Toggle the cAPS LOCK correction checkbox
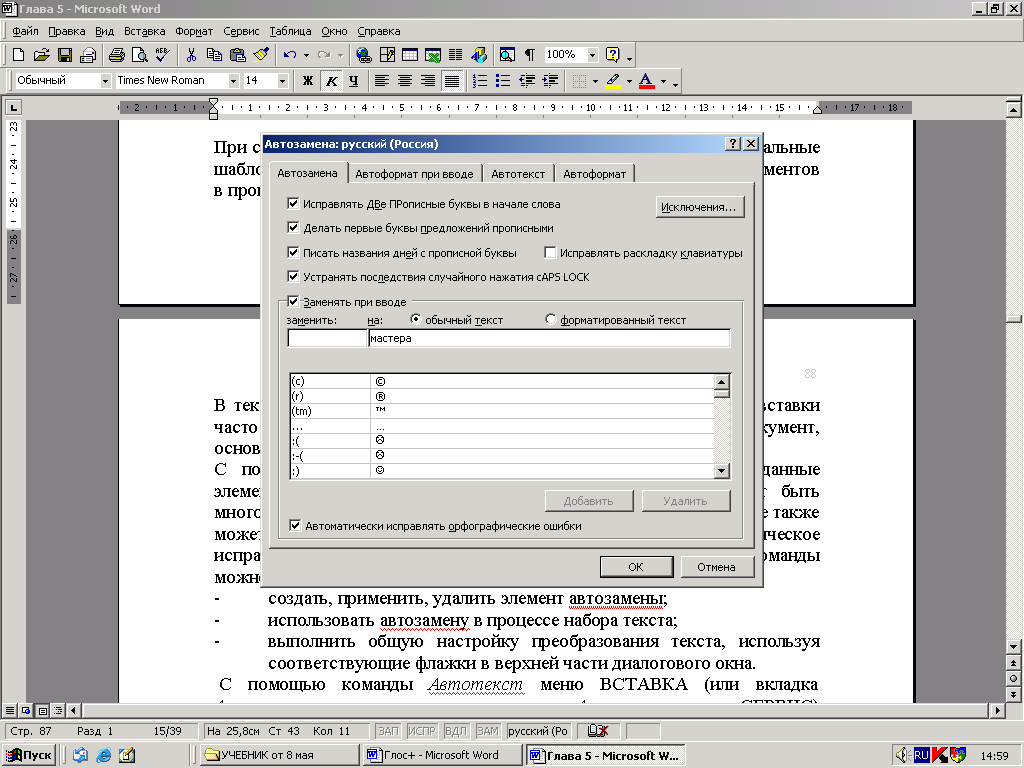 (293, 276)
